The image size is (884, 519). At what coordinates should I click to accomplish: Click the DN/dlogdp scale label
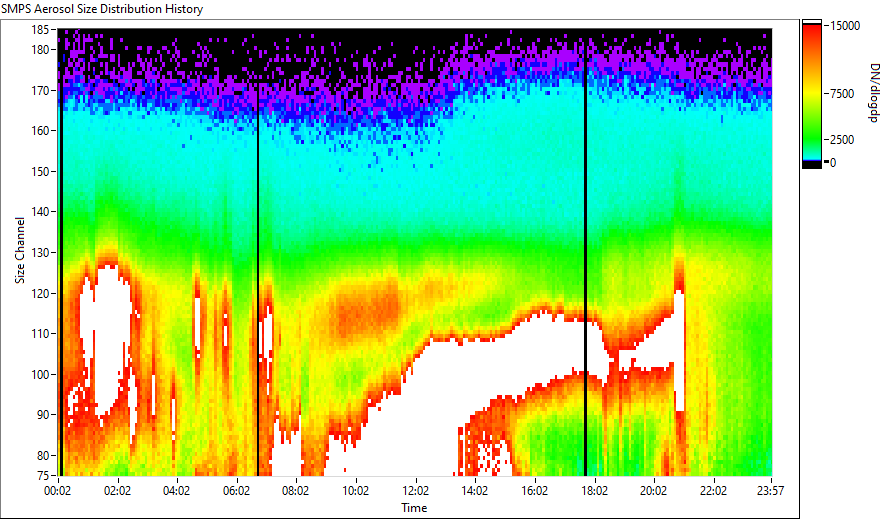873,93
